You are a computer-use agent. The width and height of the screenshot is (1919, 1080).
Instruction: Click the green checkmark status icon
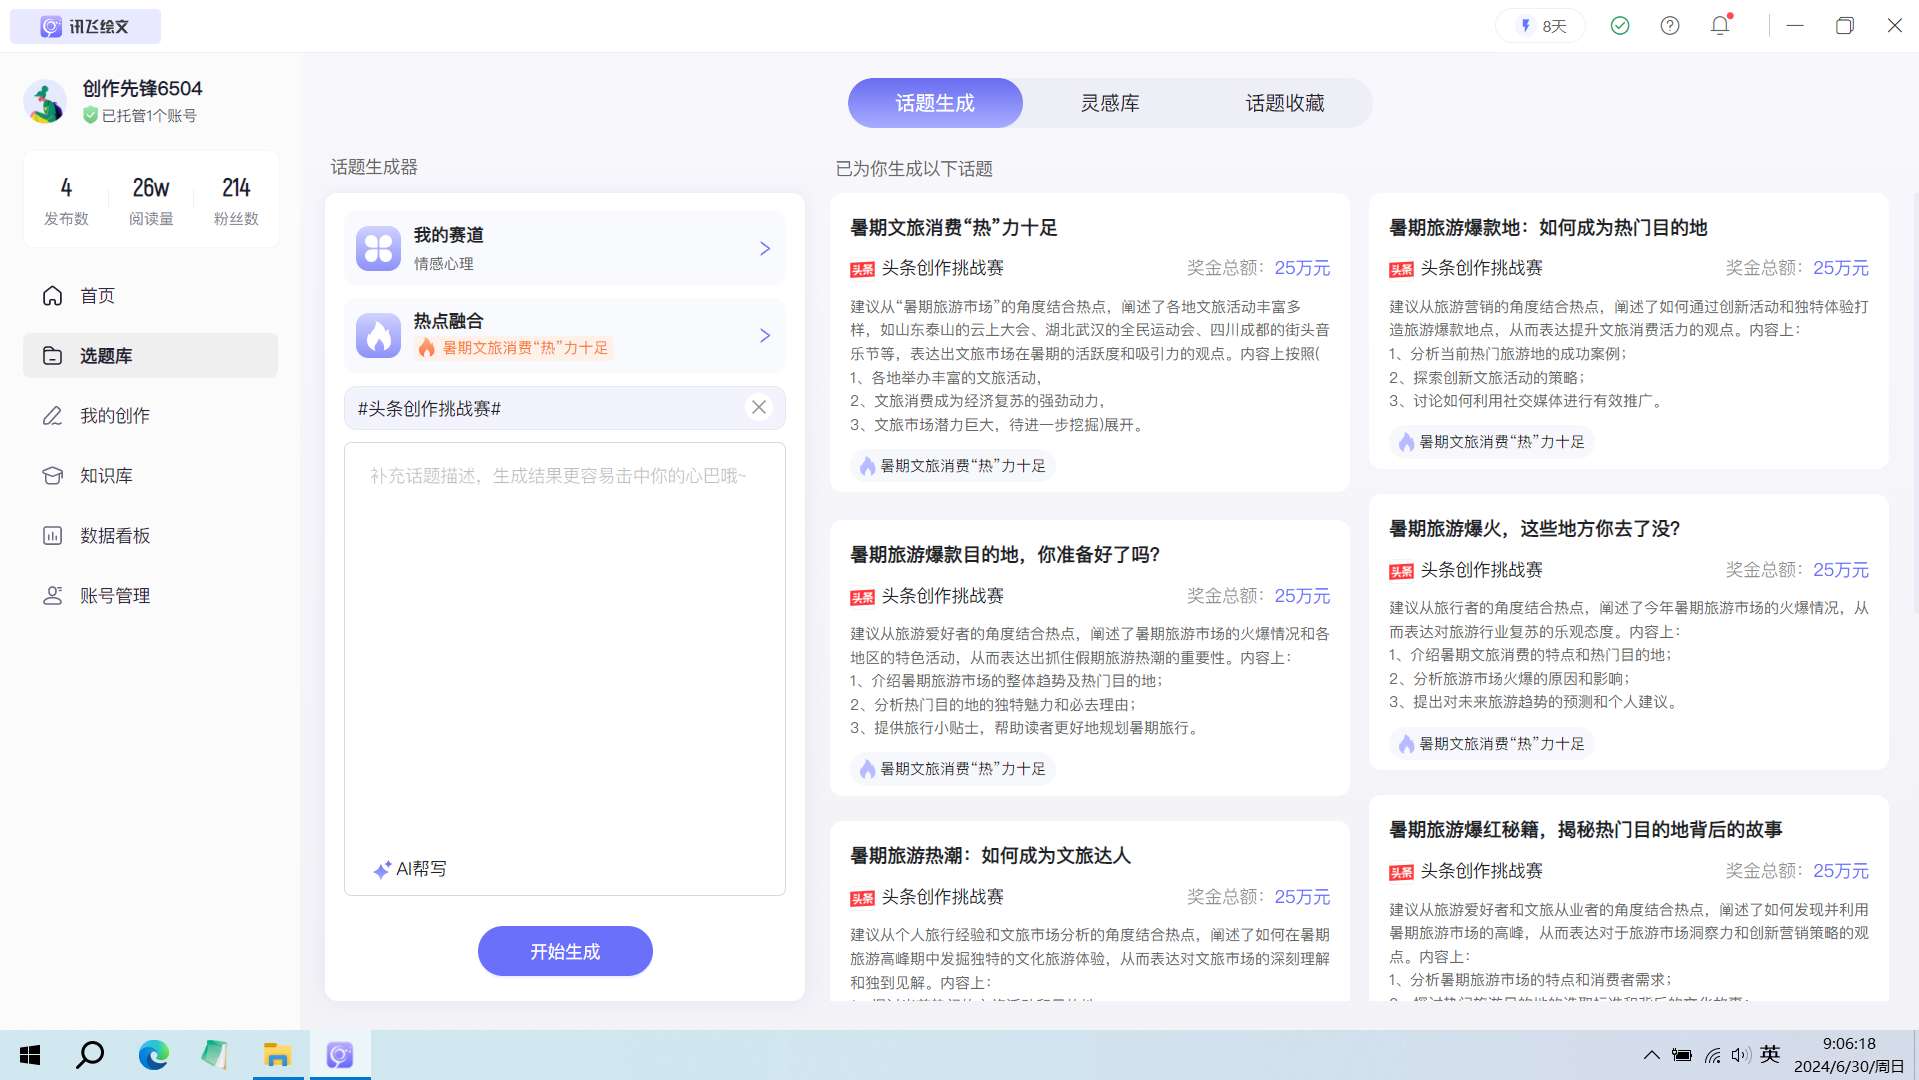click(x=1620, y=26)
